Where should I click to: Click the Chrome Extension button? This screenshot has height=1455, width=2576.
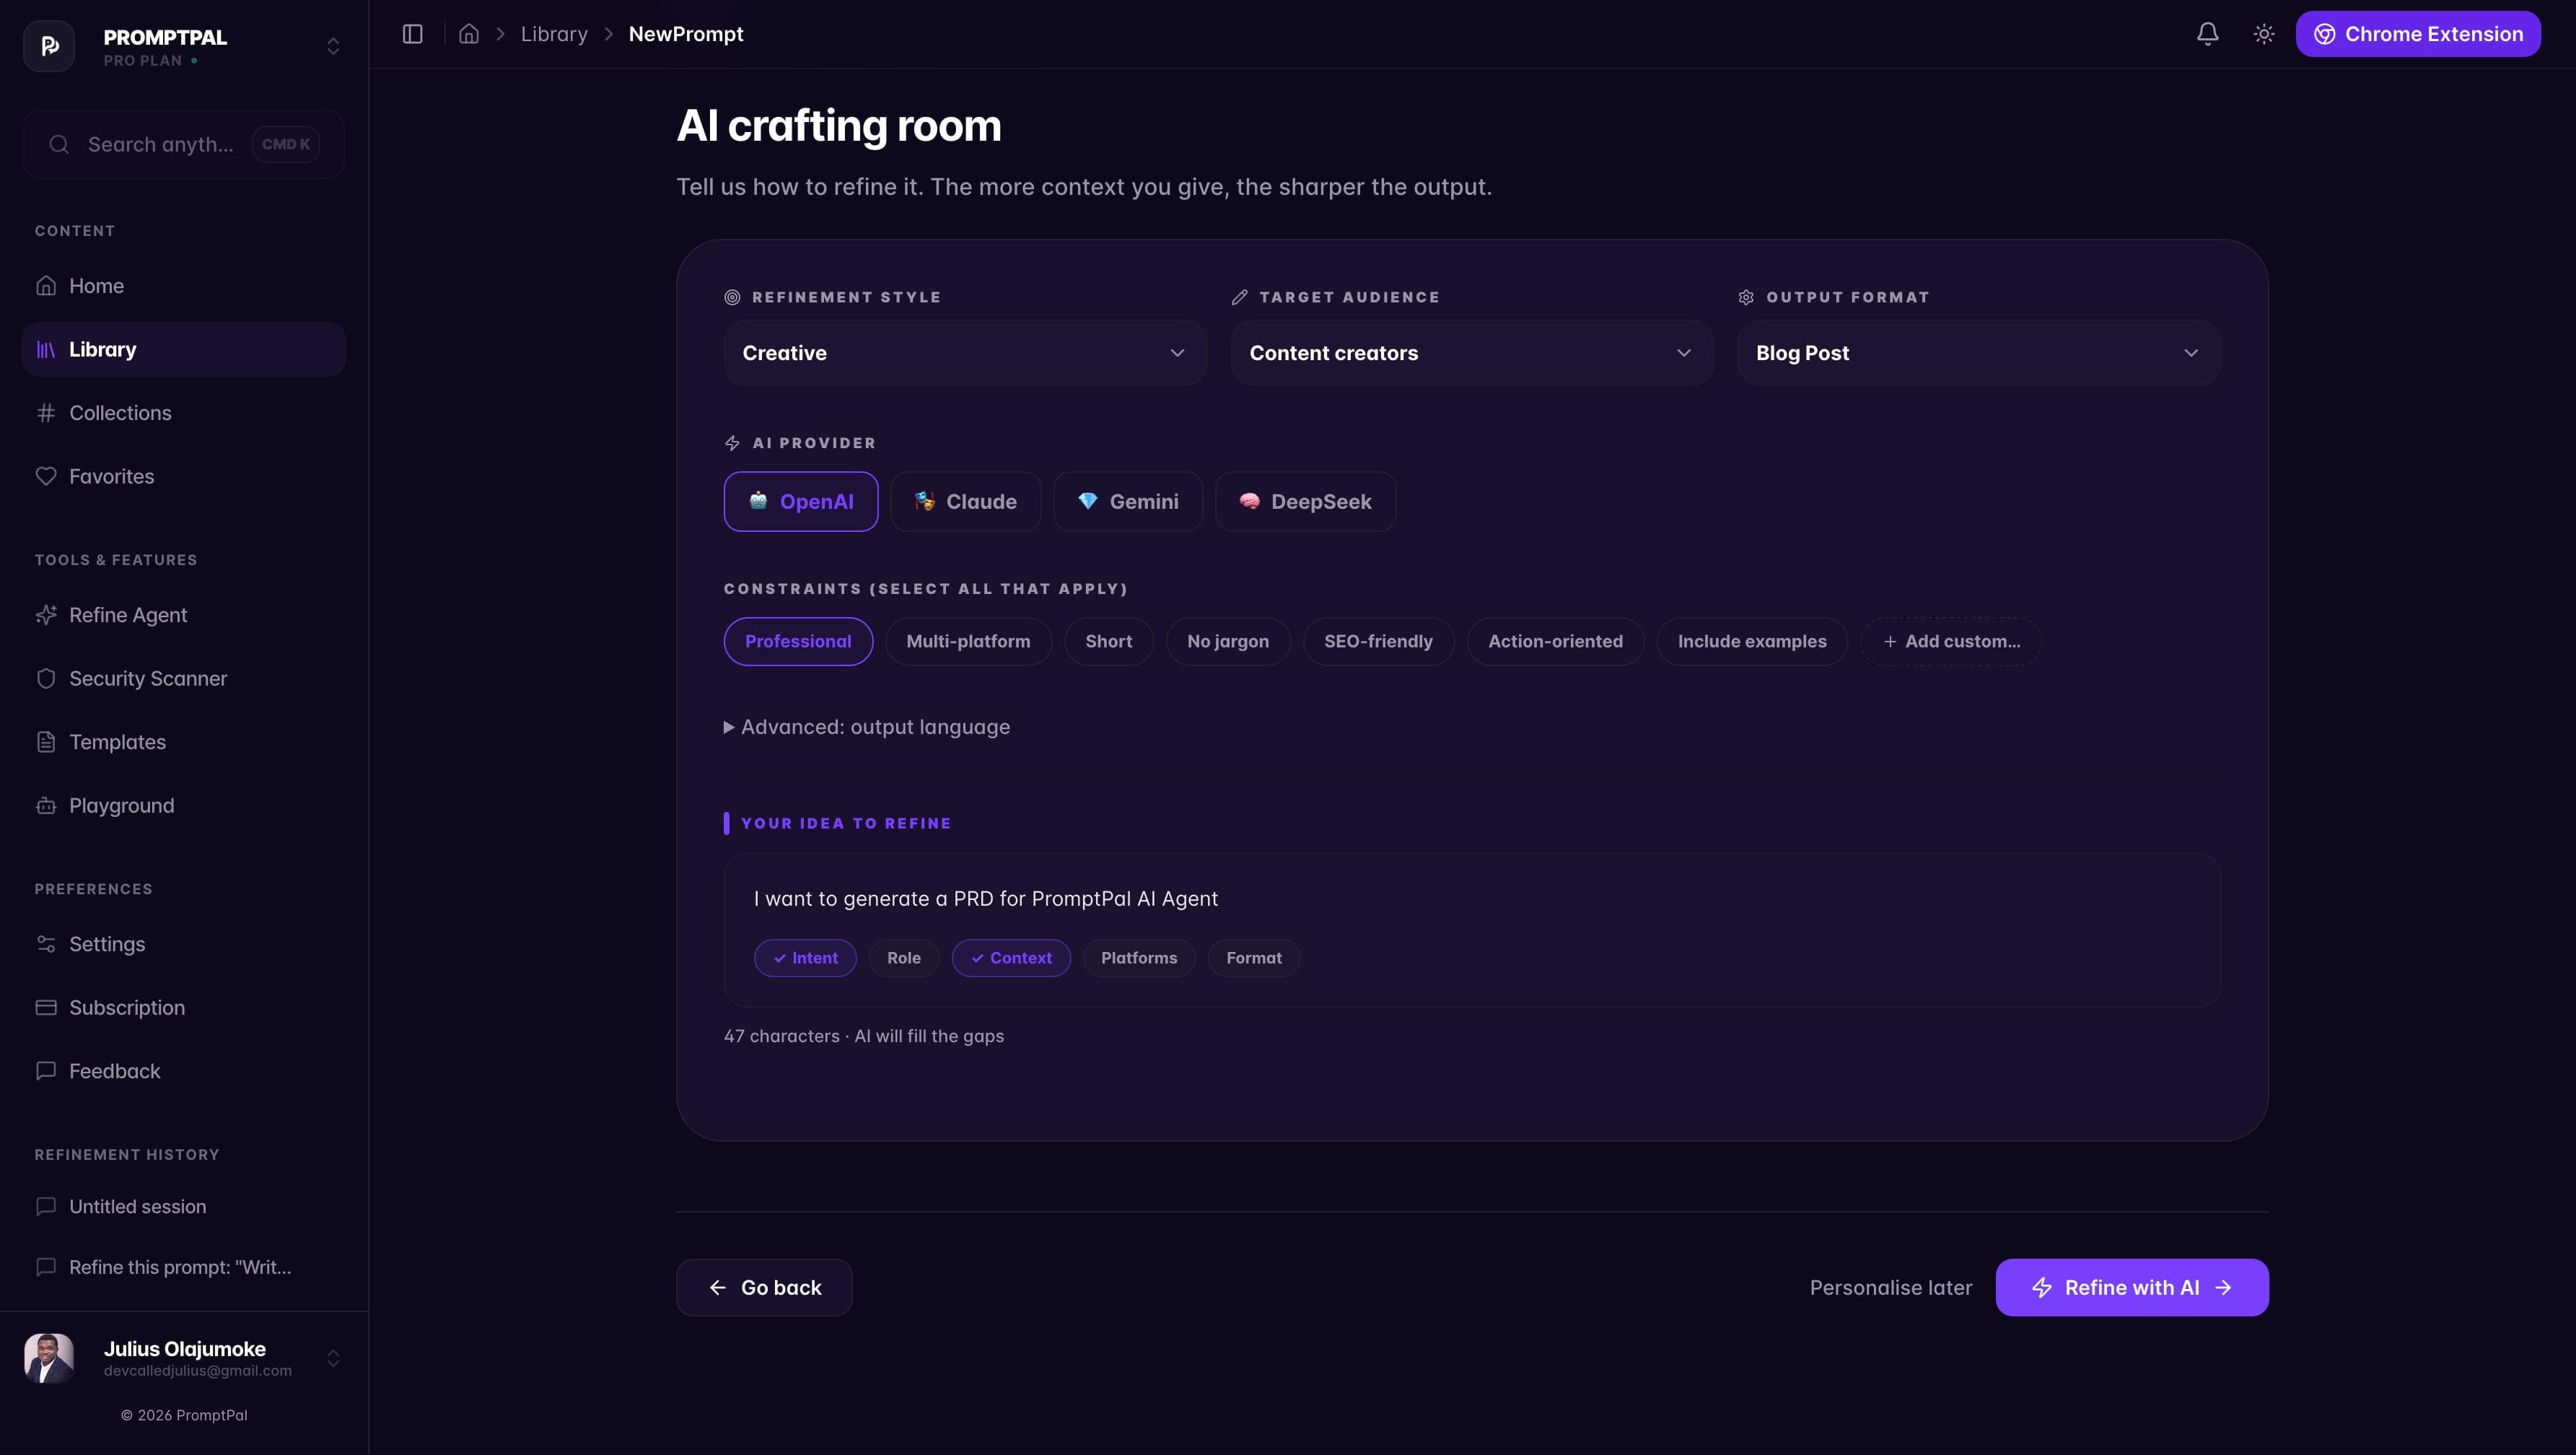(2417, 34)
